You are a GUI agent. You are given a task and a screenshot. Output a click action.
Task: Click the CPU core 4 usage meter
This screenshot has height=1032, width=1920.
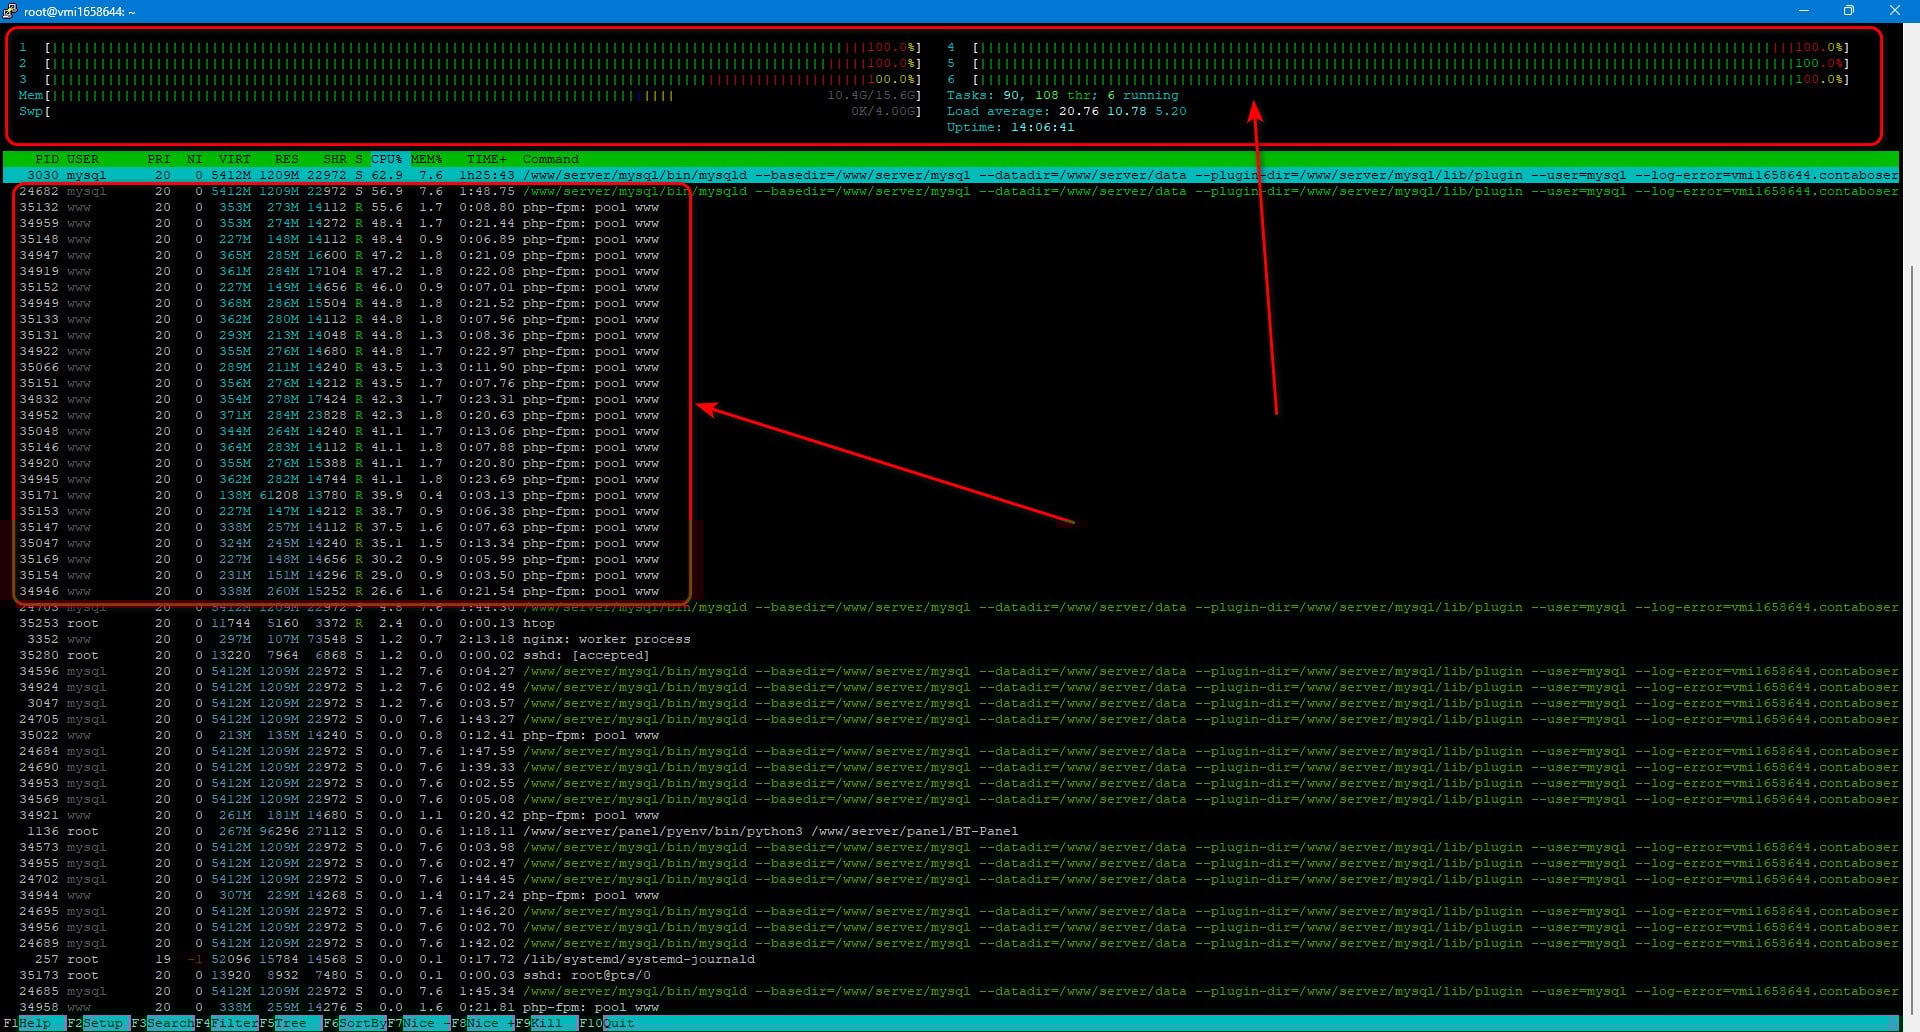coord(1400,47)
